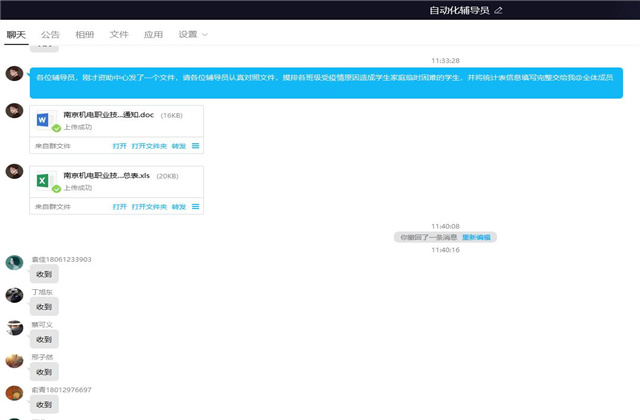
Task: Open the more-options menu icon on the .doc card
Action: coord(196,146)
